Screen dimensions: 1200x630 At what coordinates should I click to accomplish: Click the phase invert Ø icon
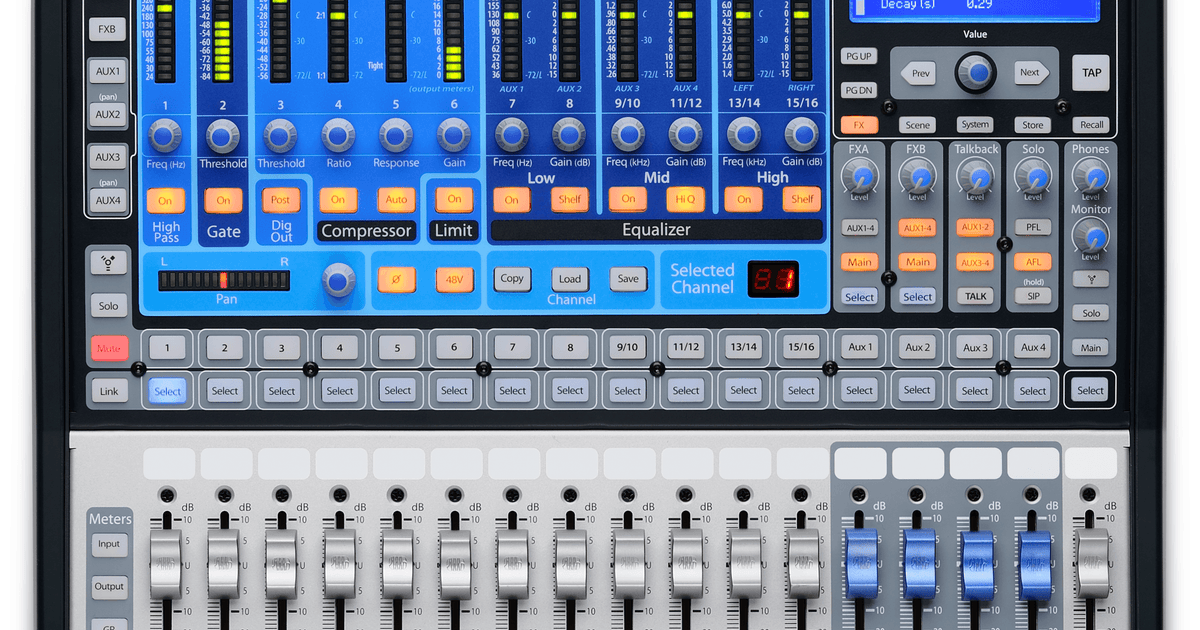397,279
